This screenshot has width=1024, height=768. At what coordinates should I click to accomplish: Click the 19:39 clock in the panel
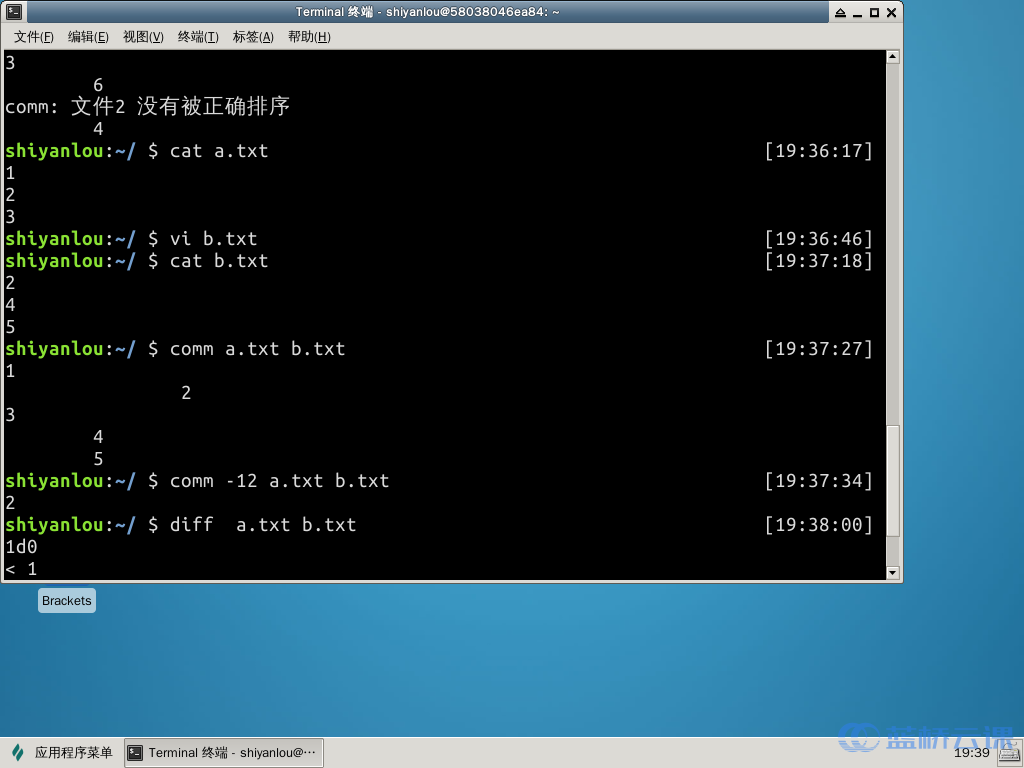[971, 753]
